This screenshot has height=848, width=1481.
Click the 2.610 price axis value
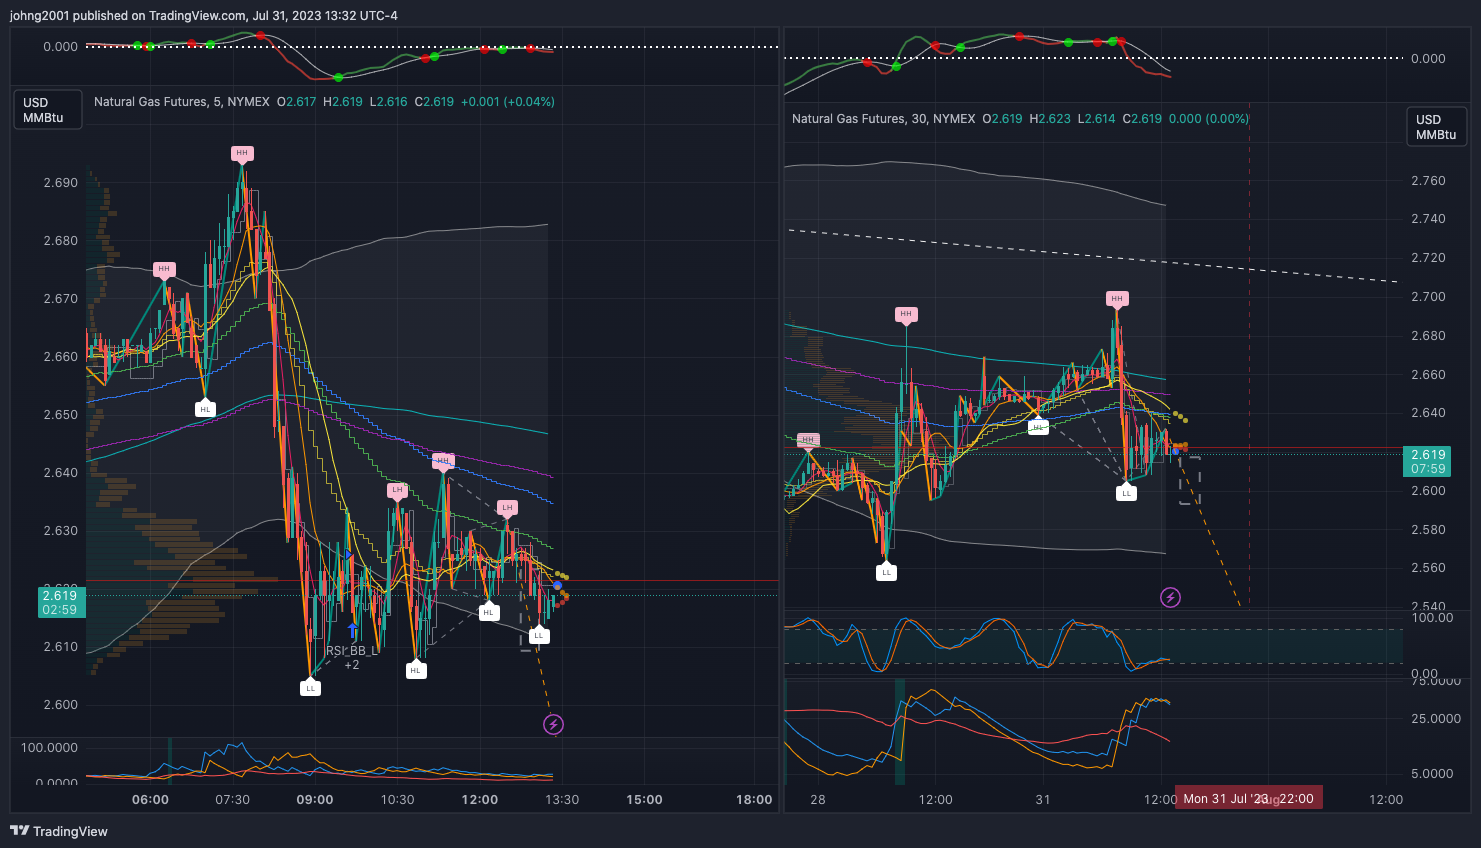[x=61, y=647]
